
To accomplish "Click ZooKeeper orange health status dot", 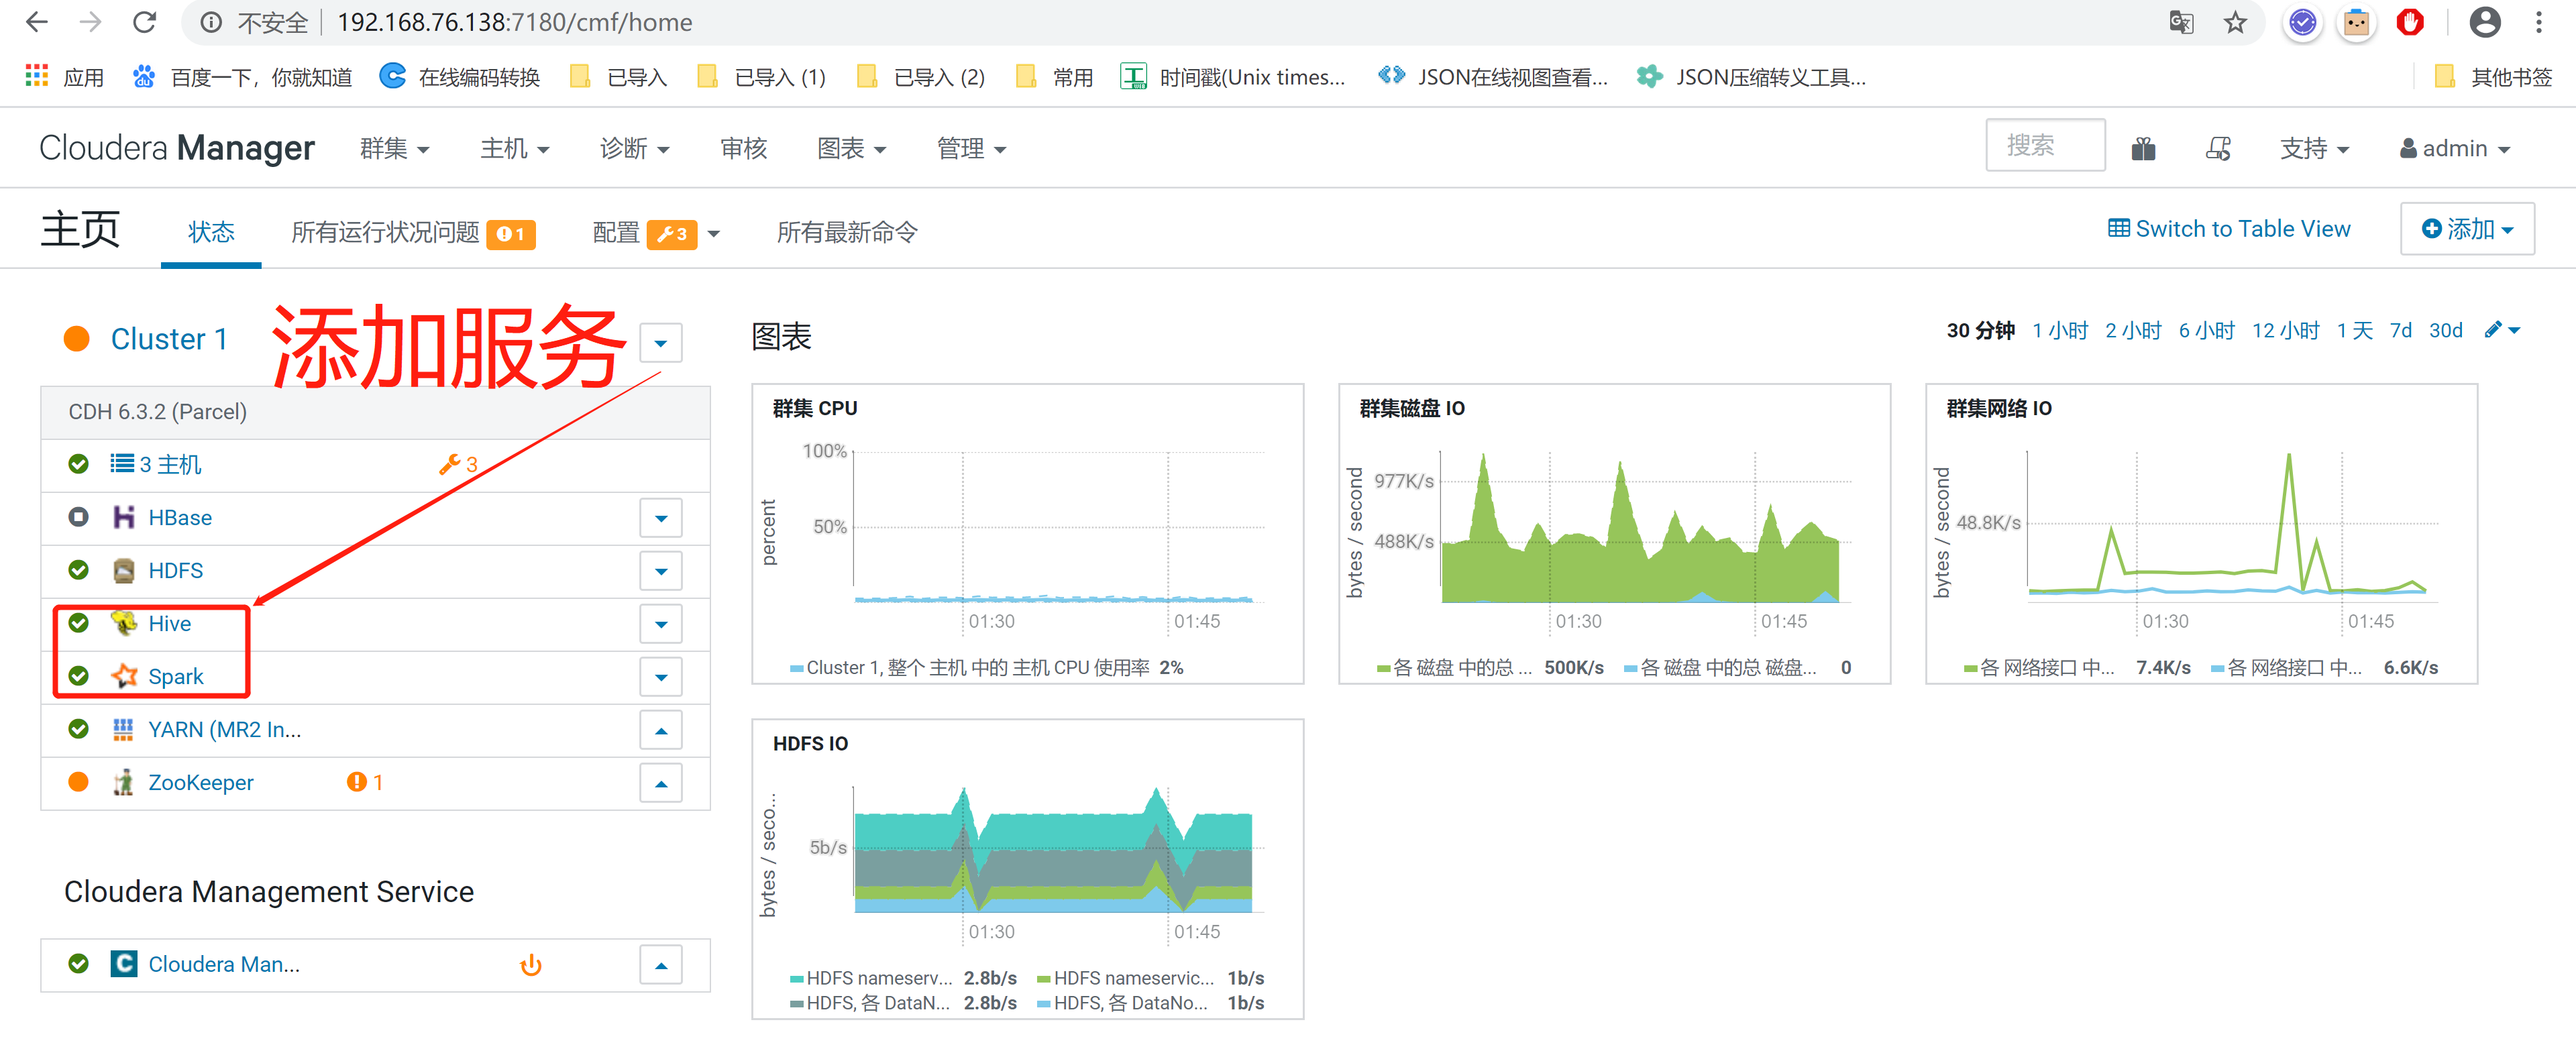I will click(x=78, y=782).
